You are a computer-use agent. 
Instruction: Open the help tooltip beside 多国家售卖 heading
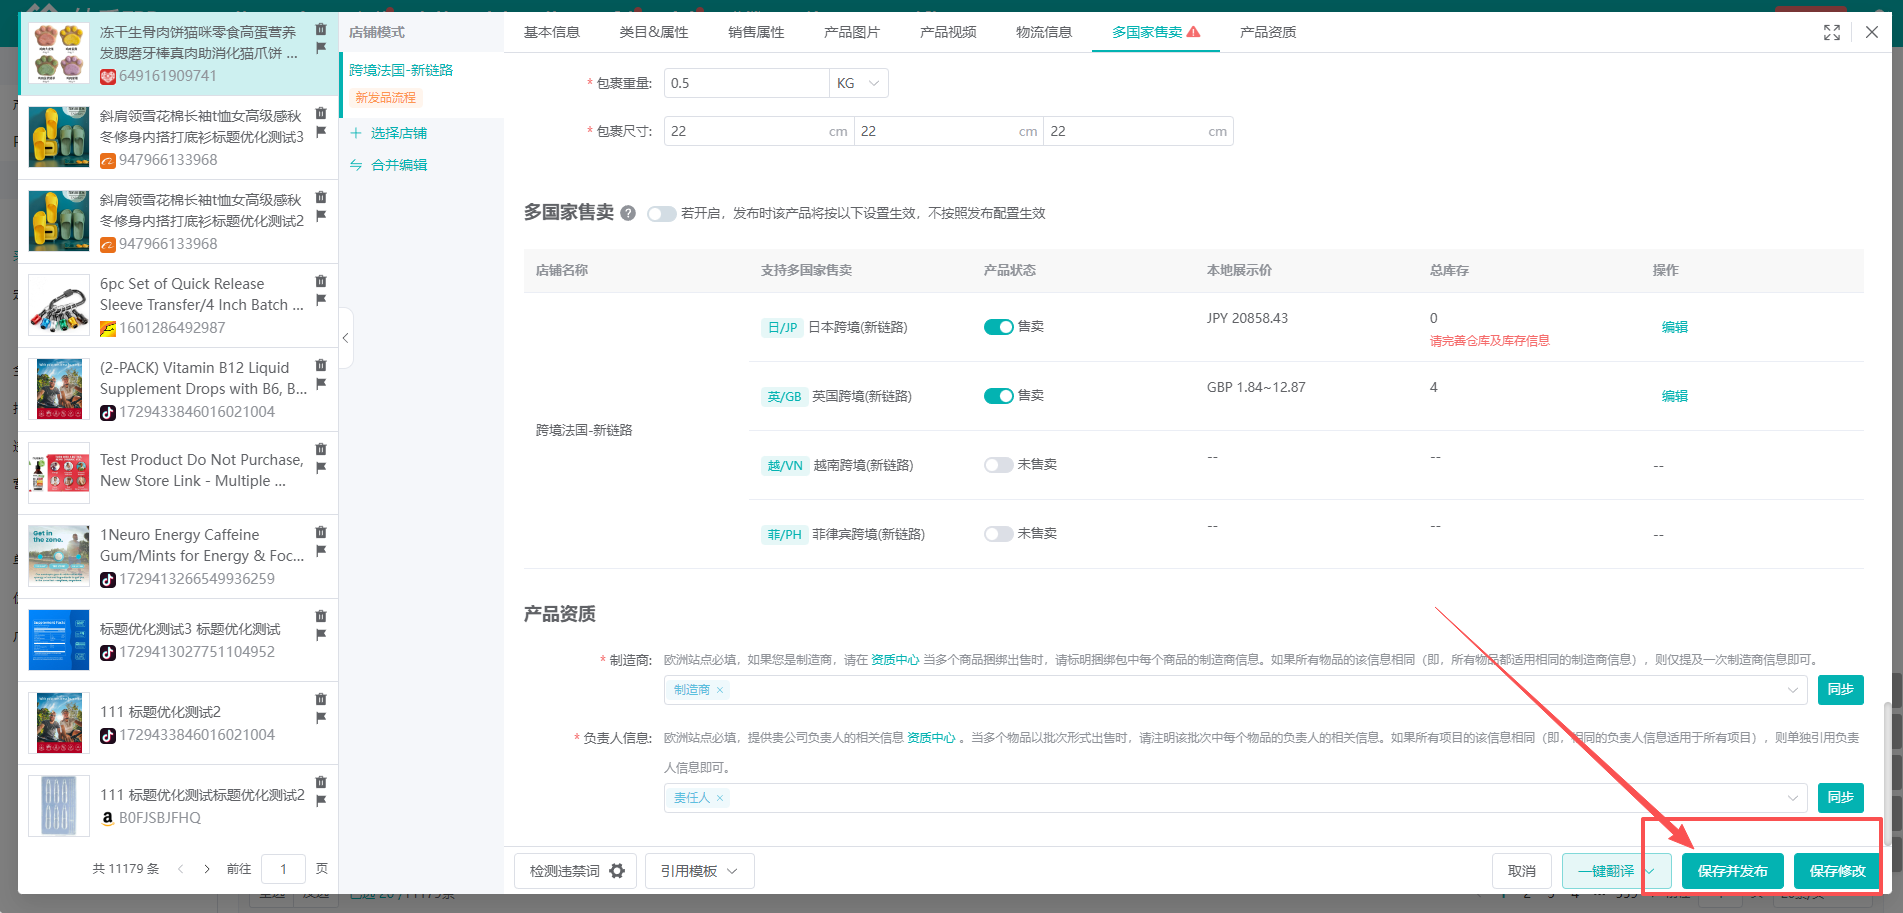[x=628, y=212]
